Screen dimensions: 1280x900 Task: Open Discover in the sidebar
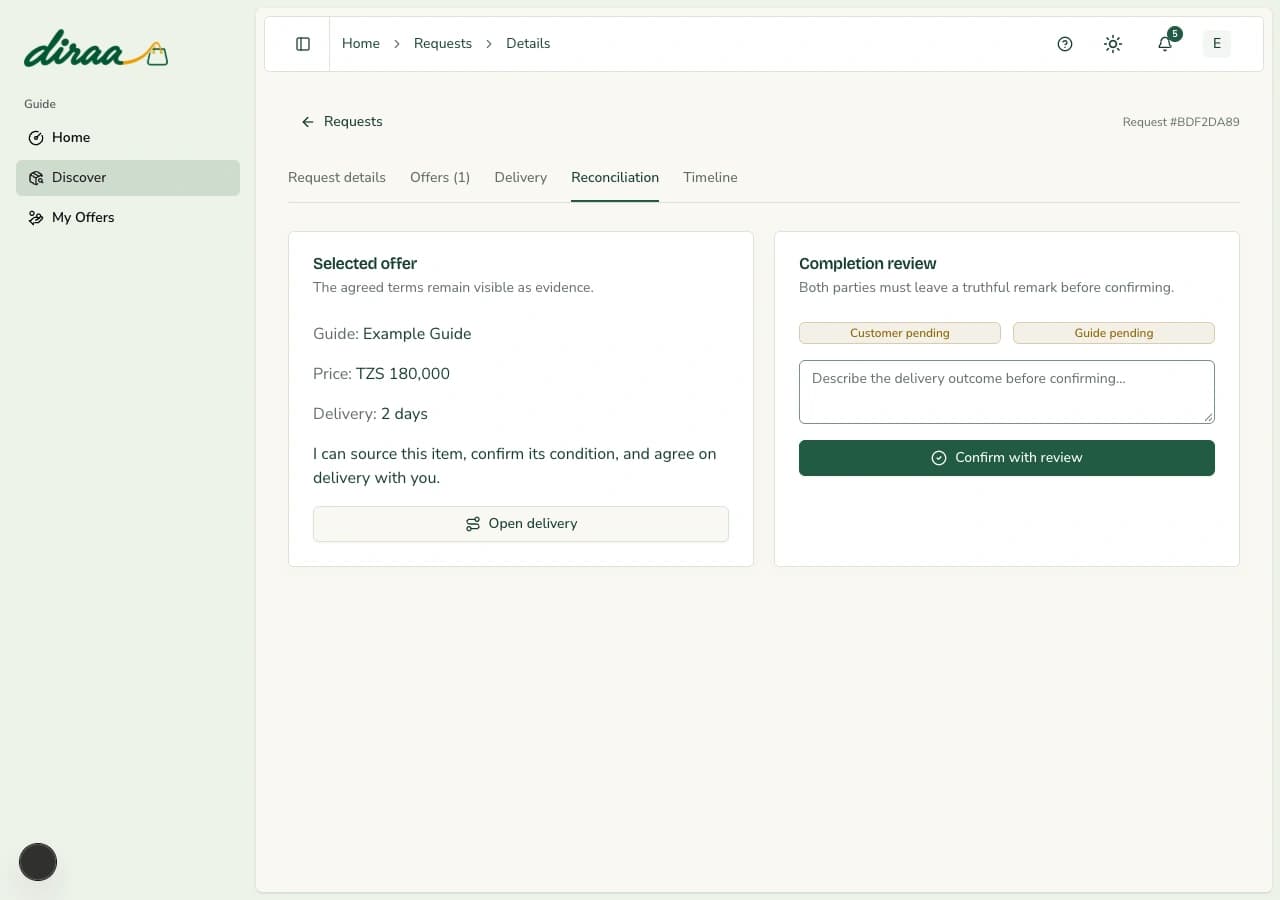[x=128, y=178]
